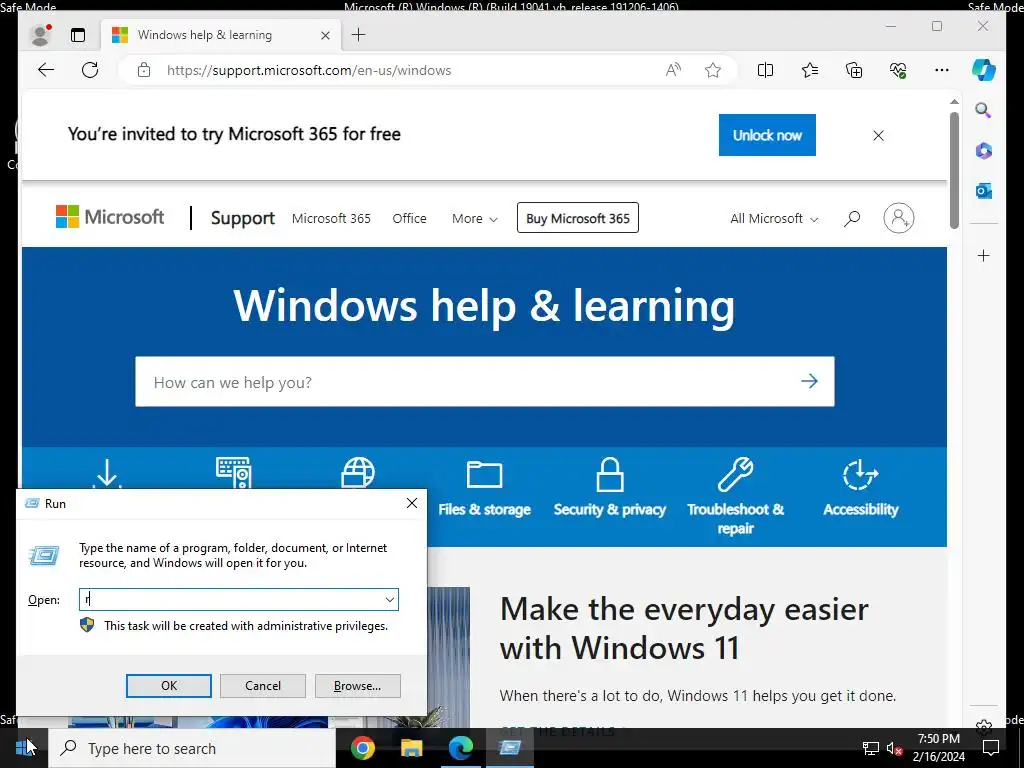
Task: Expand the More dropdown menu
Action: [x=475, y=218]
